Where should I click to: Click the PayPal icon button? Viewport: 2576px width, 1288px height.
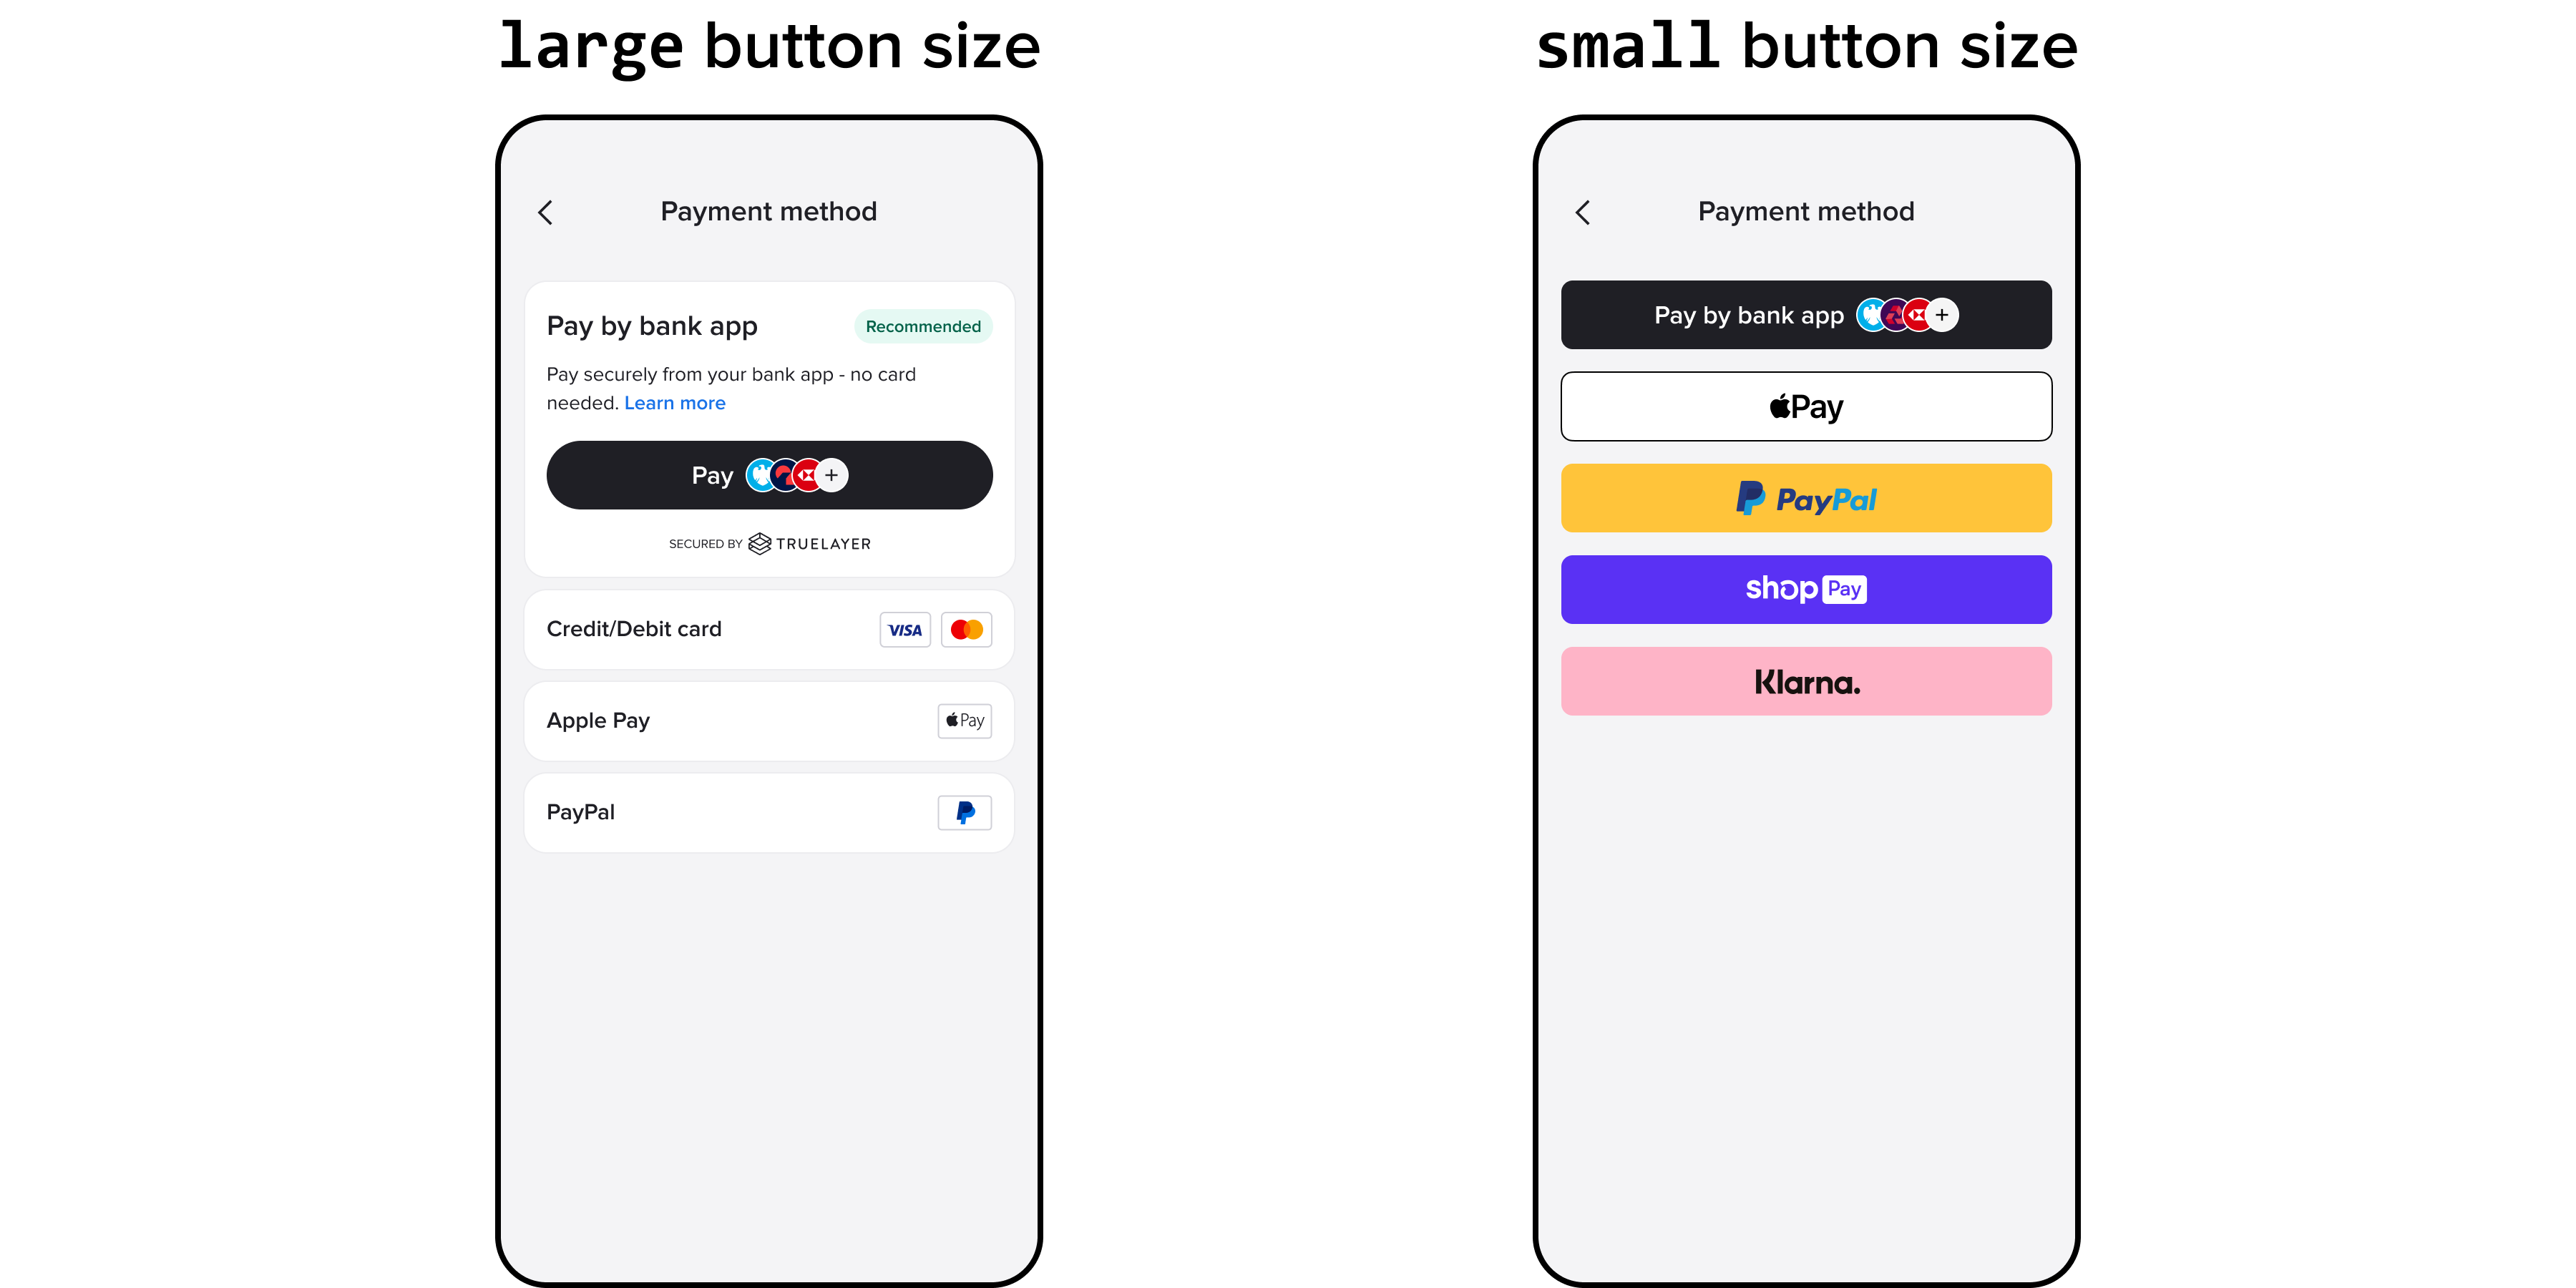pyautogui.click(x=966, y=811)
